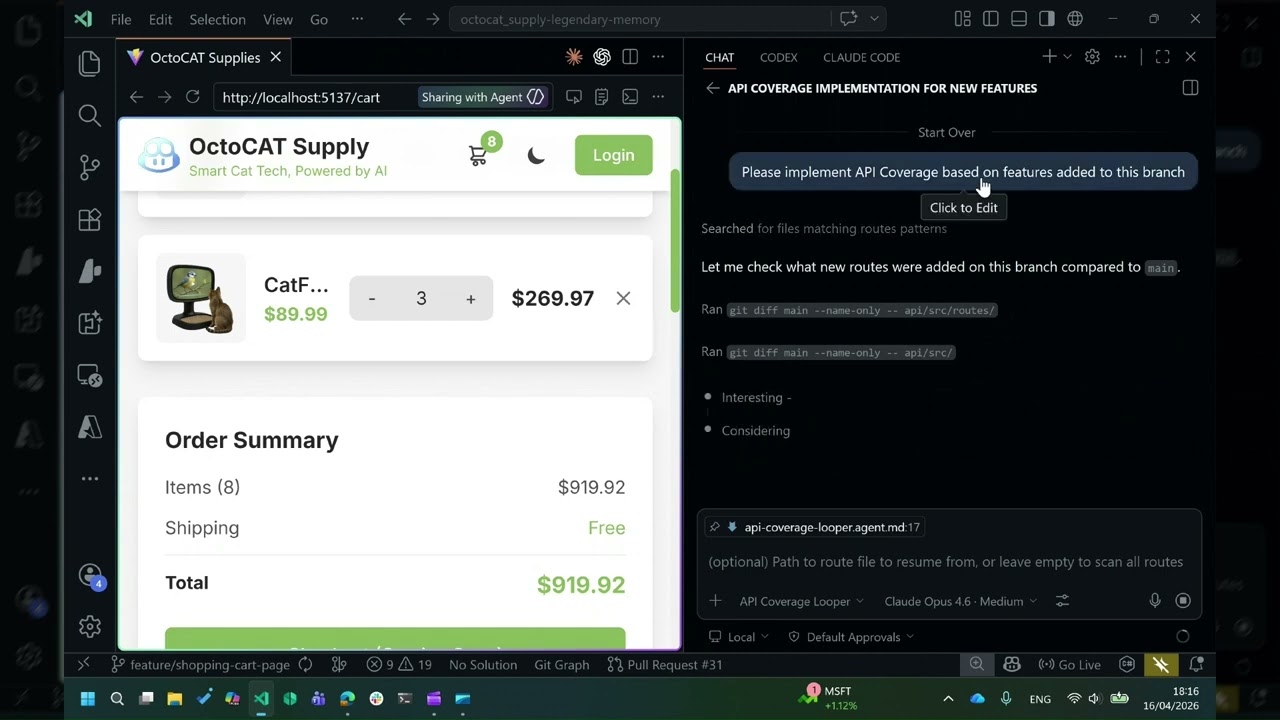Open the Selection menu
The height and width of the screenshot is (720, 1280).
click(217, 19)
